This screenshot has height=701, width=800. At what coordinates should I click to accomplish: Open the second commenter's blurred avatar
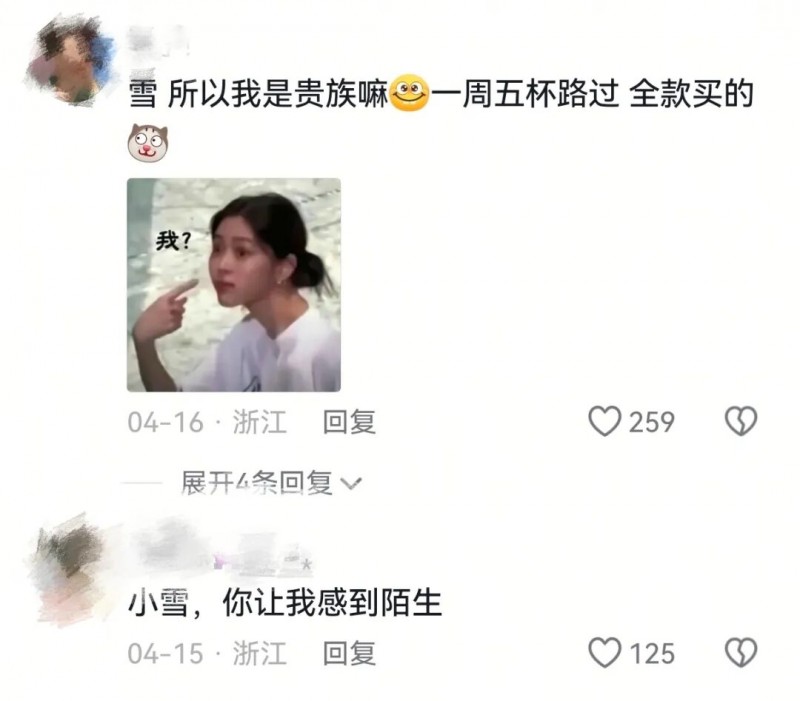tap(71, 570)
